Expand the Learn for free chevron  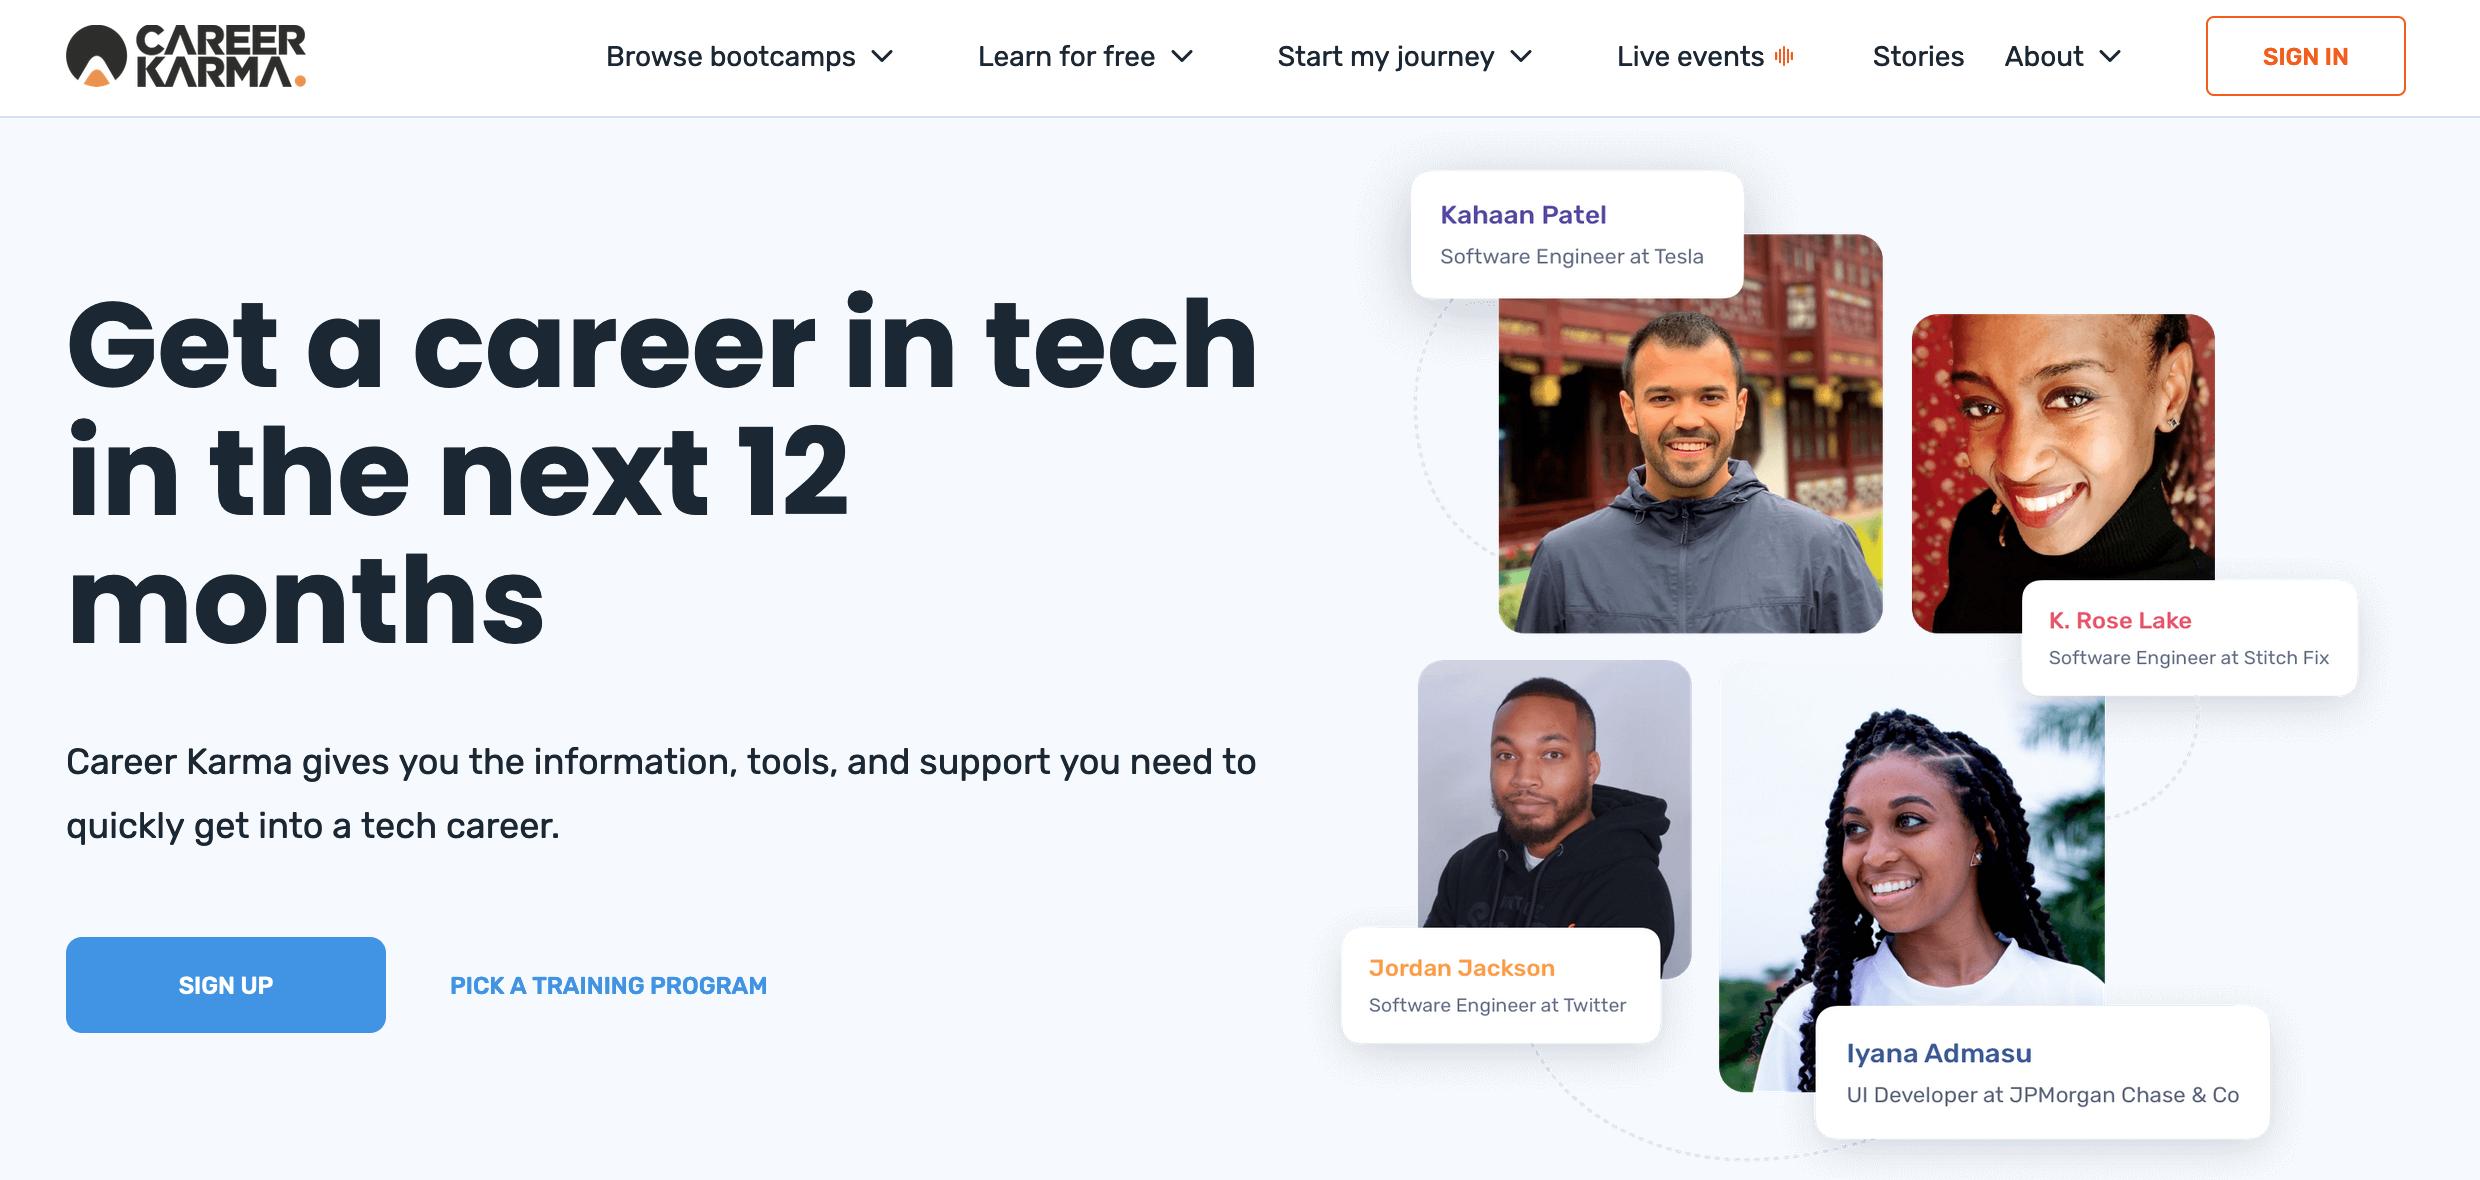click(x=1182, y=56)
